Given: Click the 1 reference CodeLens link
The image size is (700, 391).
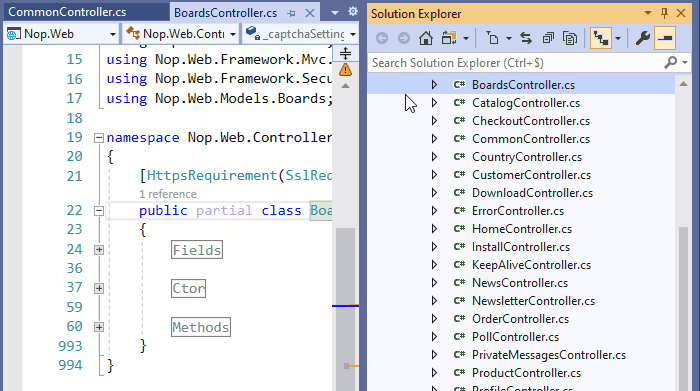Looking at the screenshot, I should [168, 194].
